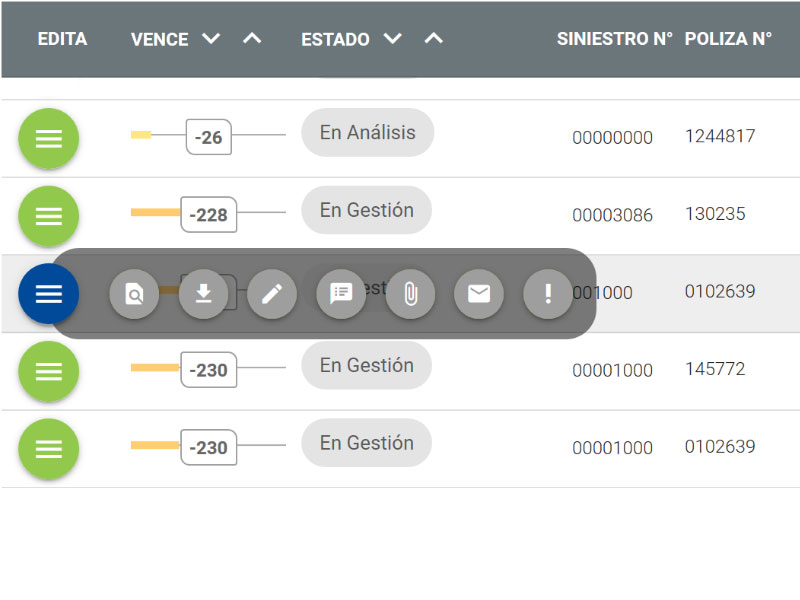The height and width of the screenshot is (600, 800).
Task: Click the envelope email icon
Action: (479, 294)
